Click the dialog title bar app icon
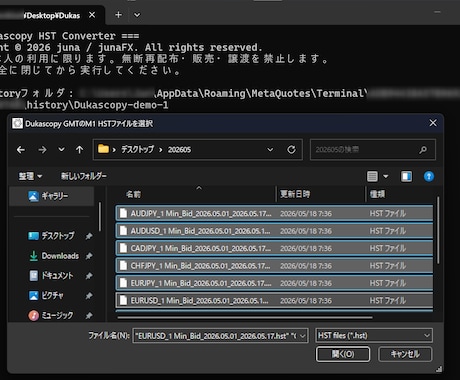Viewport: 460px width, 380px height. (x=17, y=123)
